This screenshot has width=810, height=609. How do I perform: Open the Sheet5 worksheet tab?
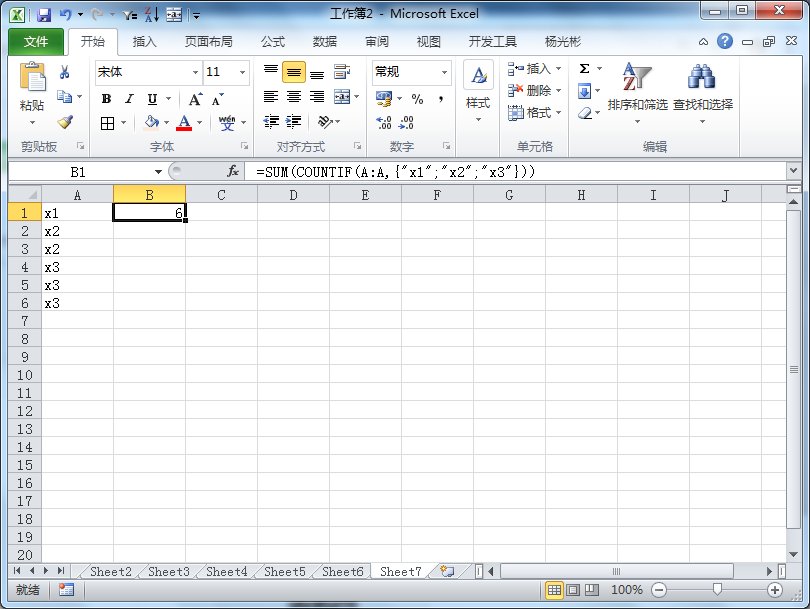[284, 571]
